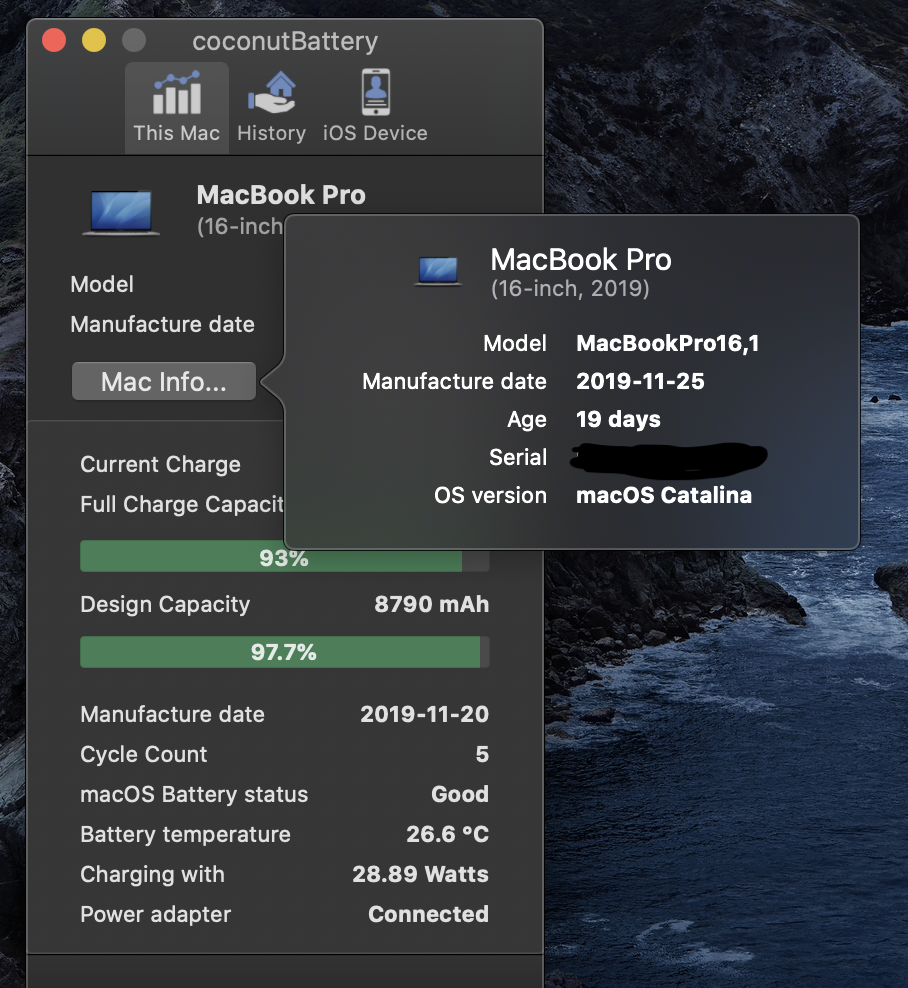The height and width of the screenshot is (988, 908).
Task: Click the Full Charge Capacity label
Action: coord(182,505)
